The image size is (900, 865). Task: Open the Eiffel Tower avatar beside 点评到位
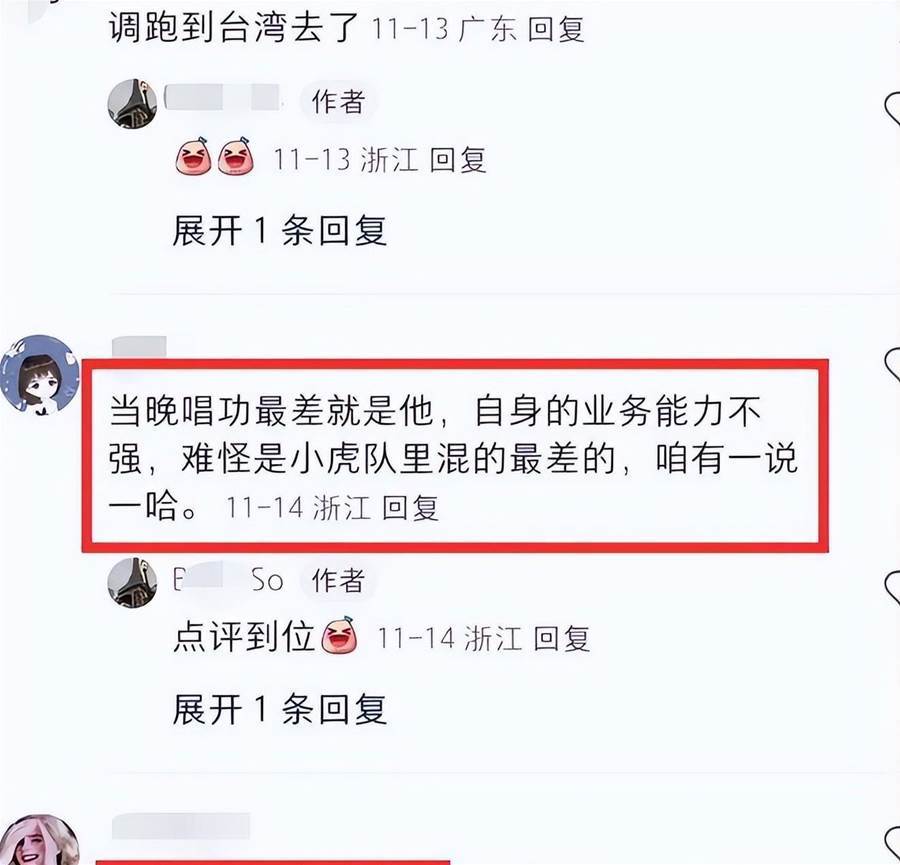[x=132, y=582]
